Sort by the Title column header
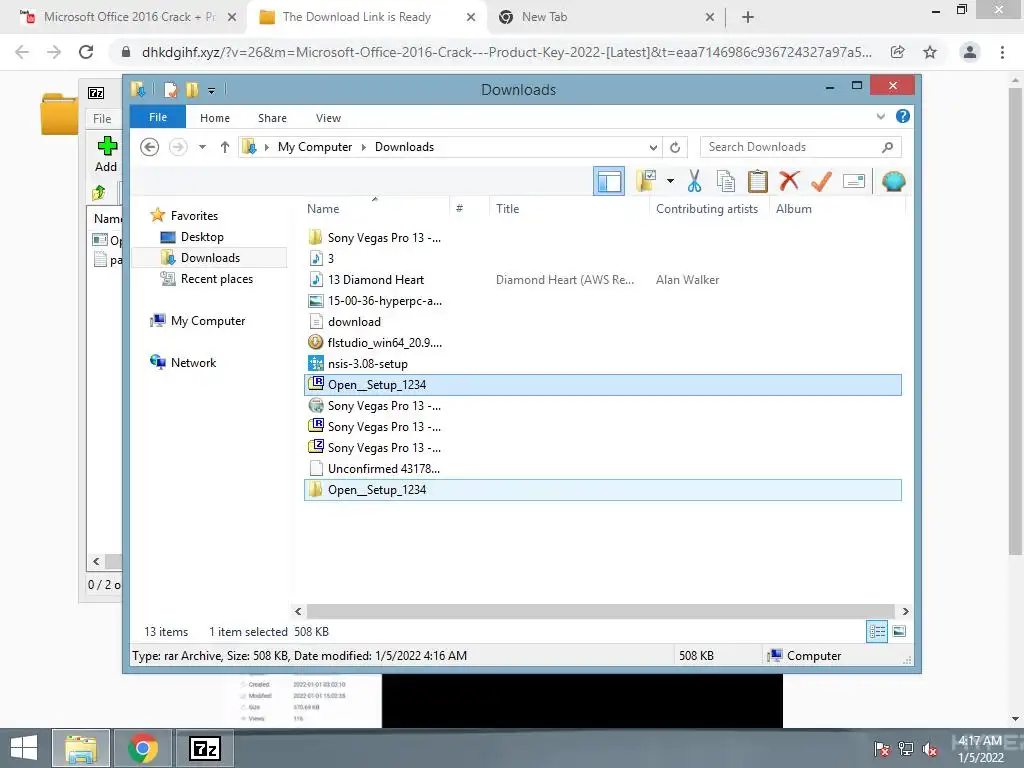This screenshot has width=1024, height=768. click(x=507, y=209)
